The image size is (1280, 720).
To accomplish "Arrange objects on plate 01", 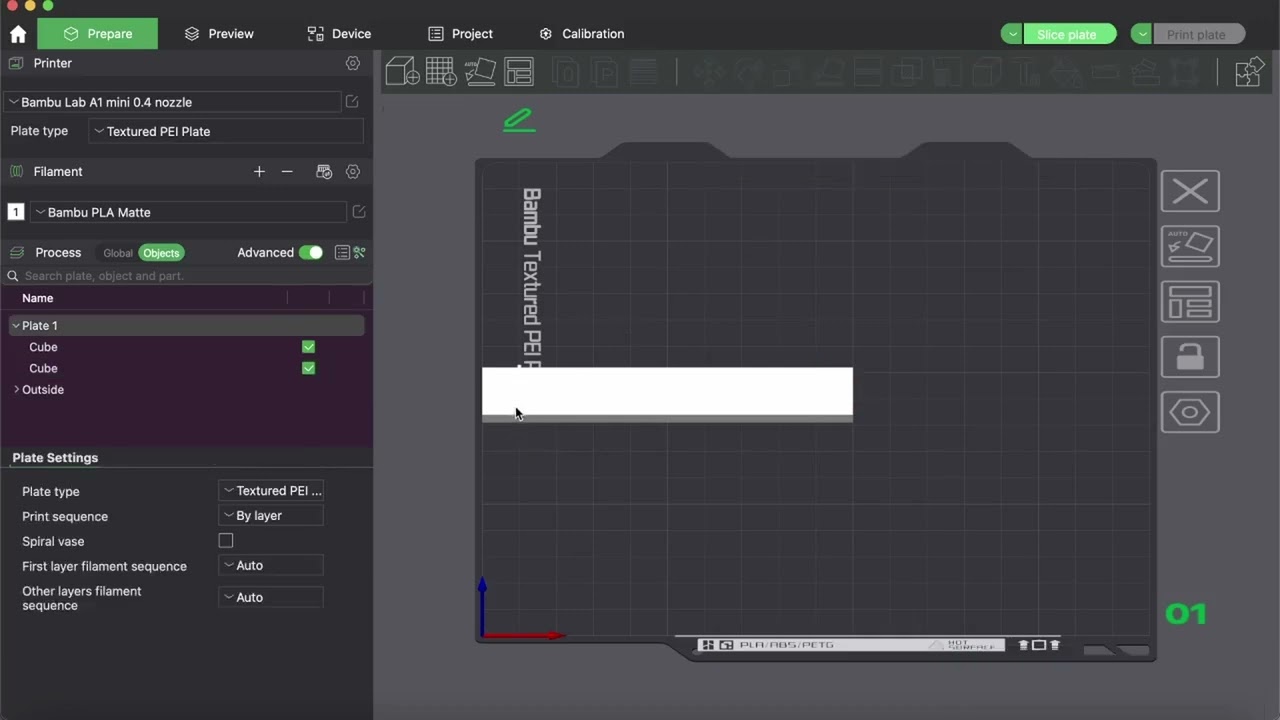I will (1190, 301).
